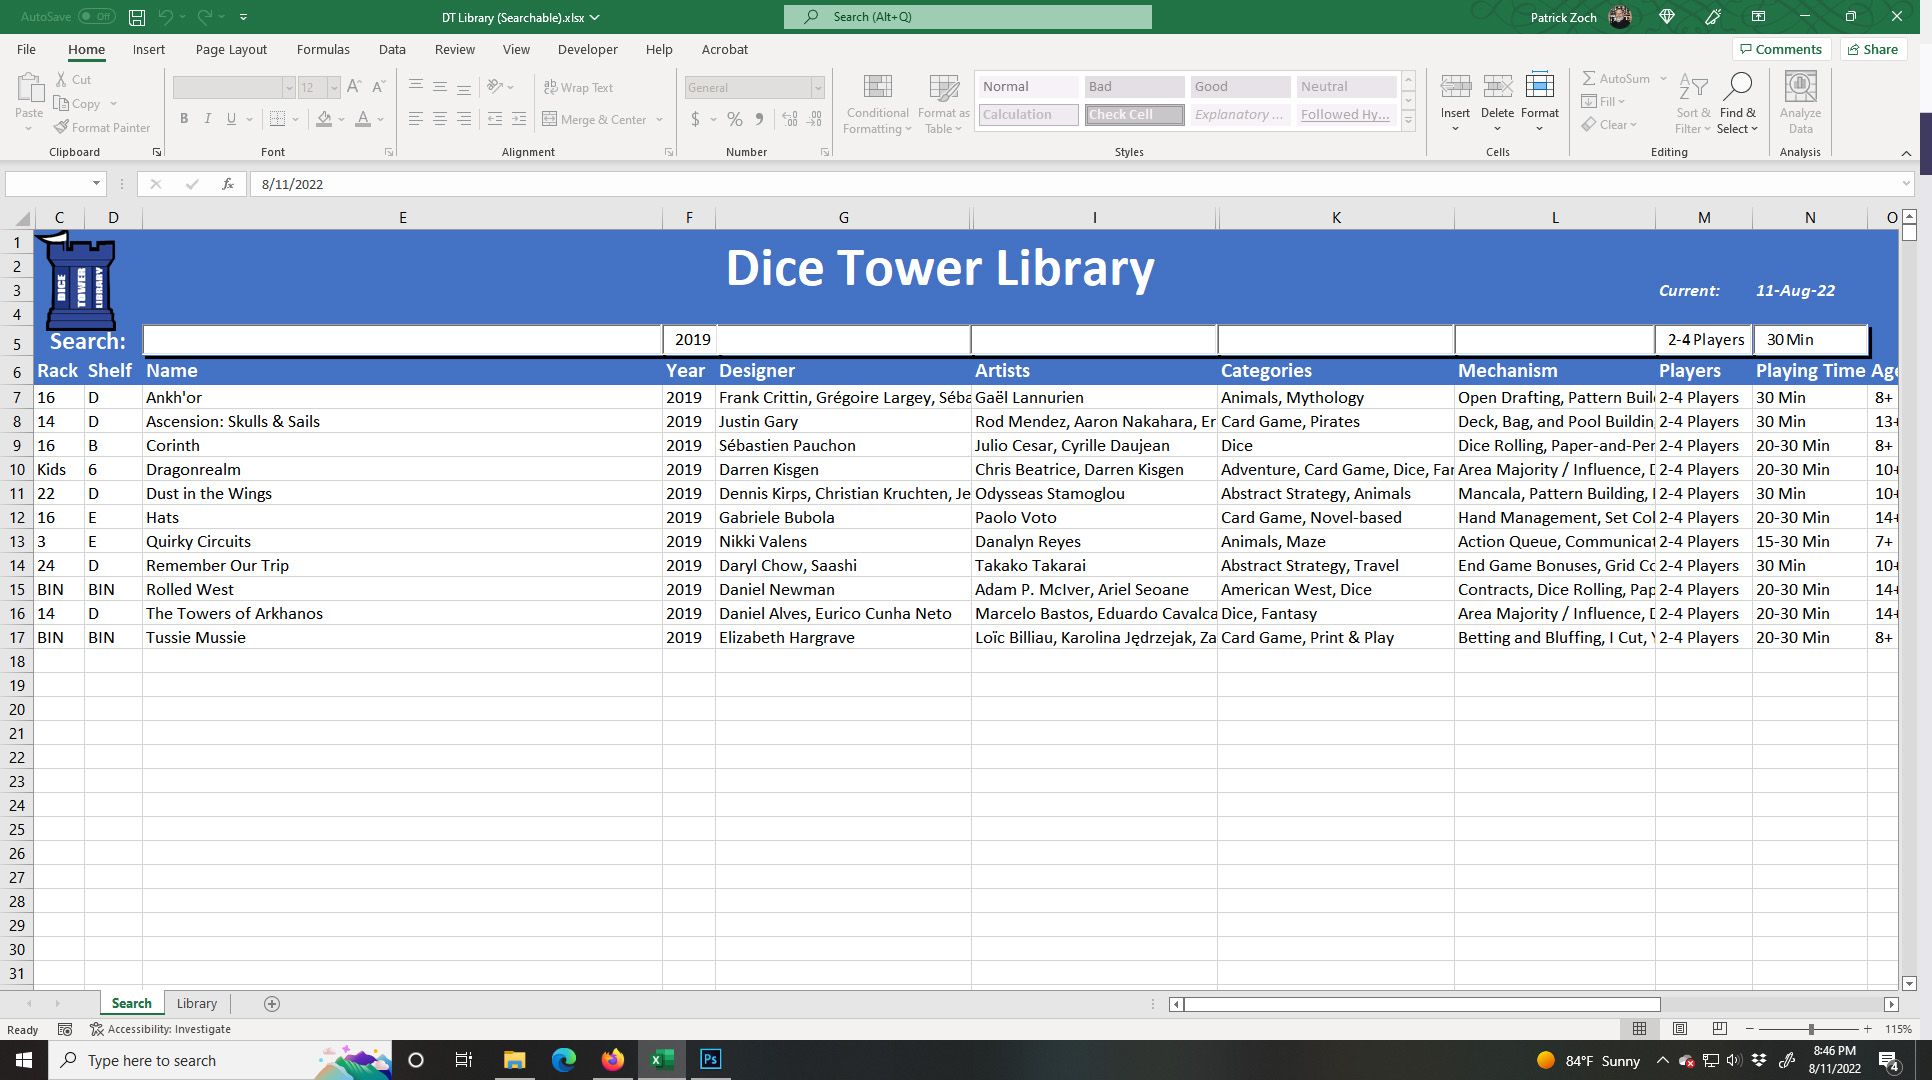Viewport: 1932px width, 1080px height.
Task: Apply Percent Style formatting
Action: pos(734,118)
